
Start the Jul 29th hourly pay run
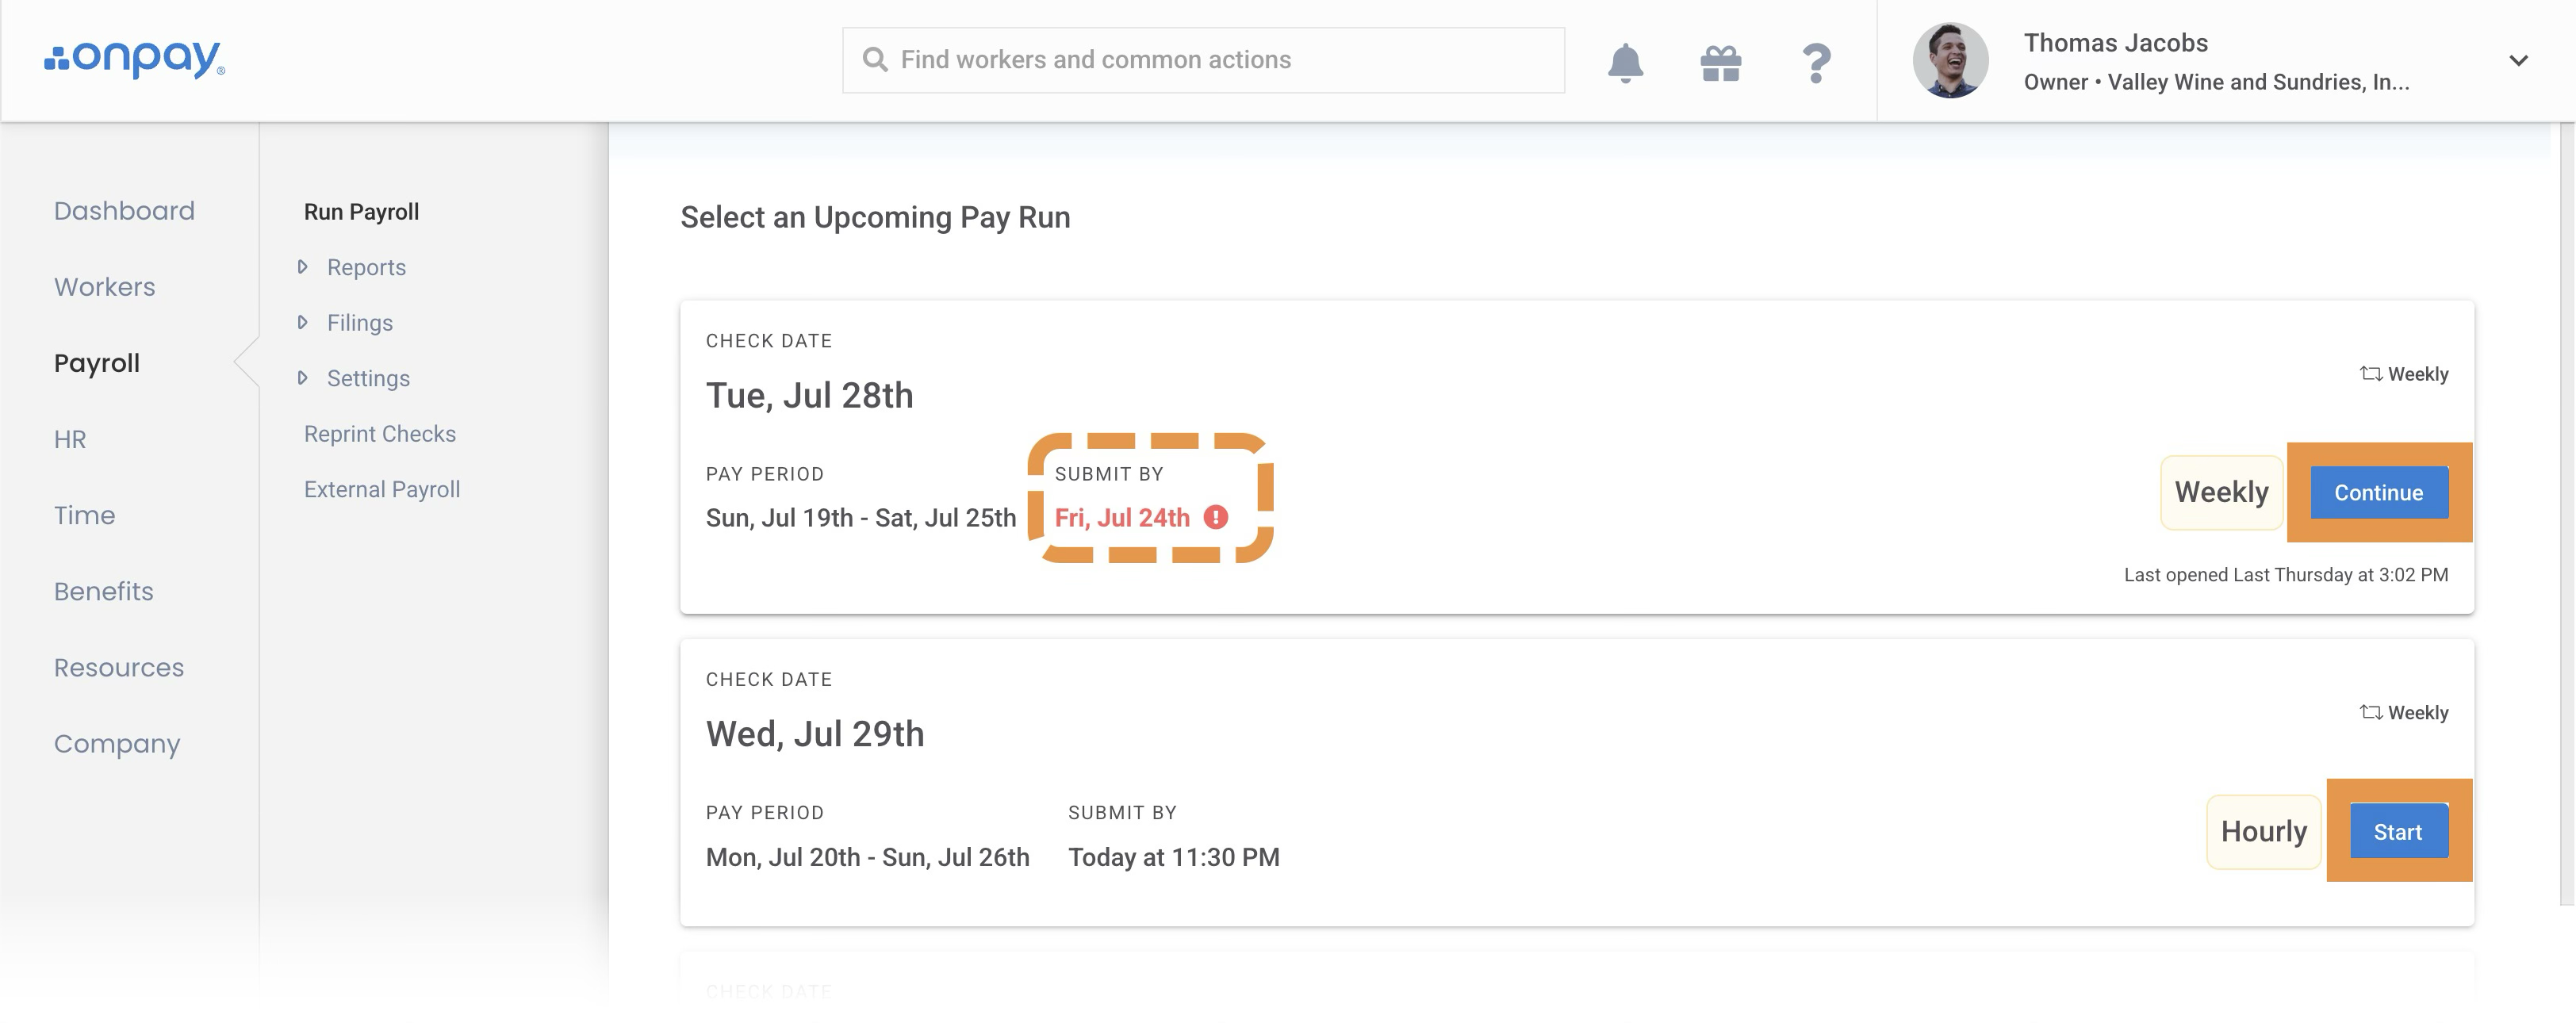pos(2398,831)
